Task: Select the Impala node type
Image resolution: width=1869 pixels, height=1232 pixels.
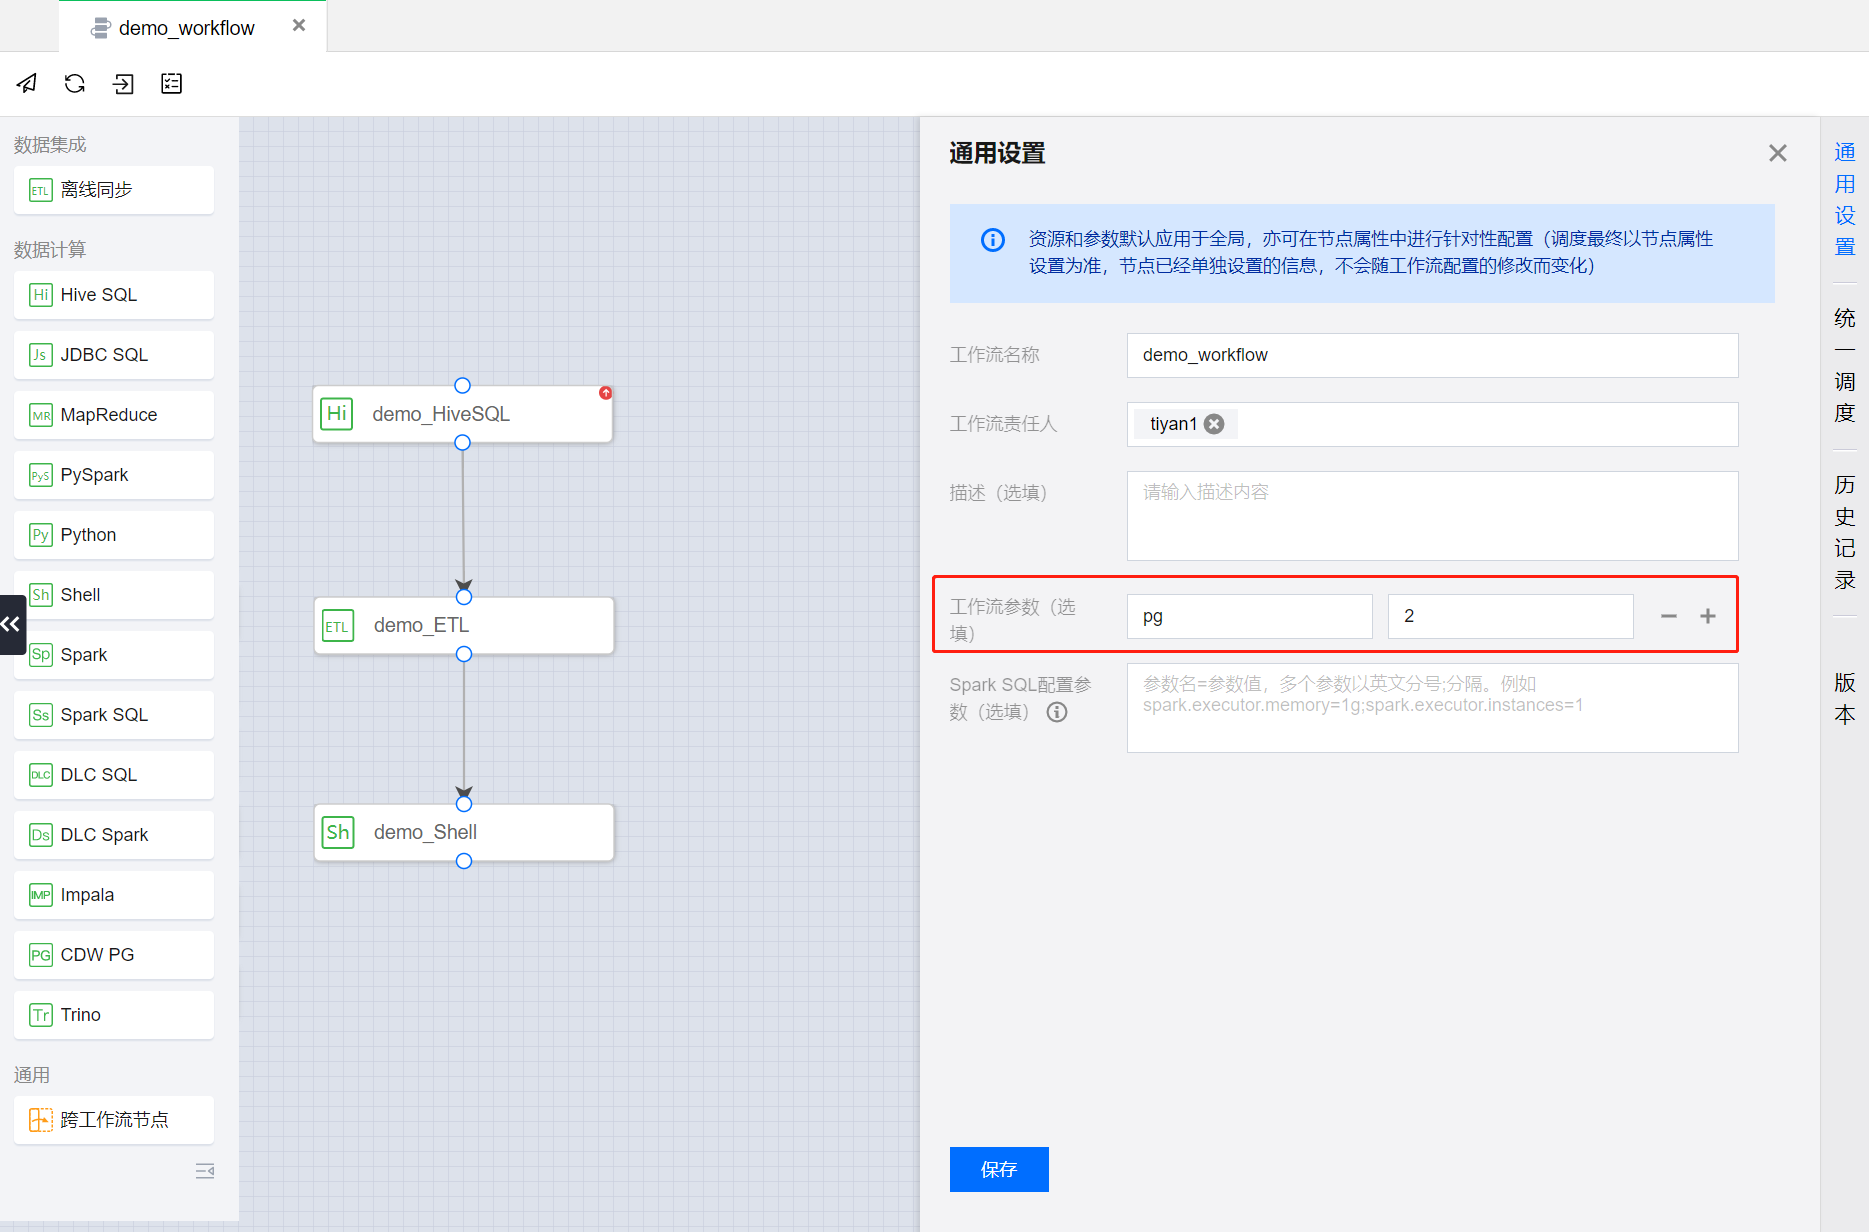Action: click(114, 895)
